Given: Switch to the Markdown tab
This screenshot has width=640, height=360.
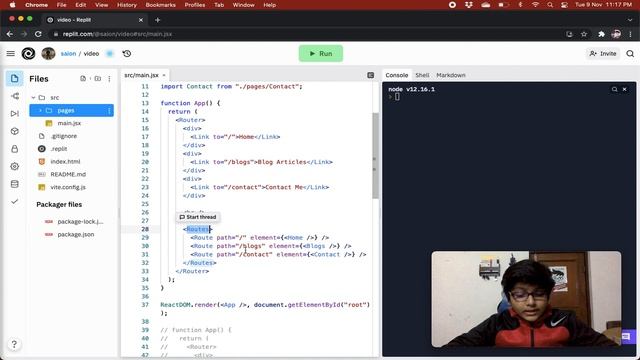Looking at the screenshot, I should (451, 75).
